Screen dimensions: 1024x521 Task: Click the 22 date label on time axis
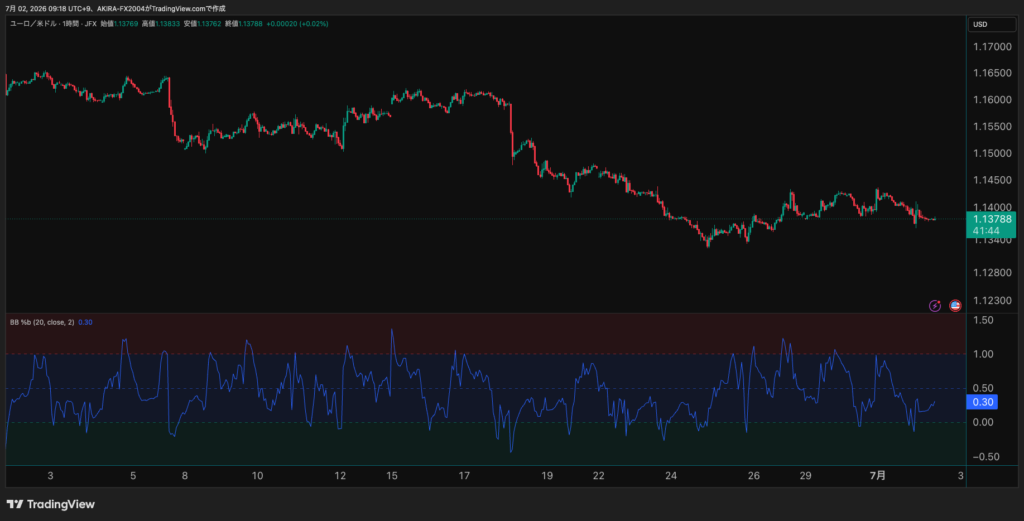[598, 476]
